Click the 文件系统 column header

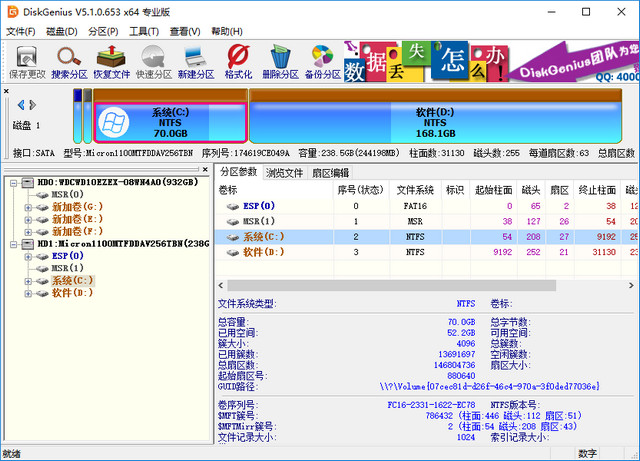(x=415, y=190)
